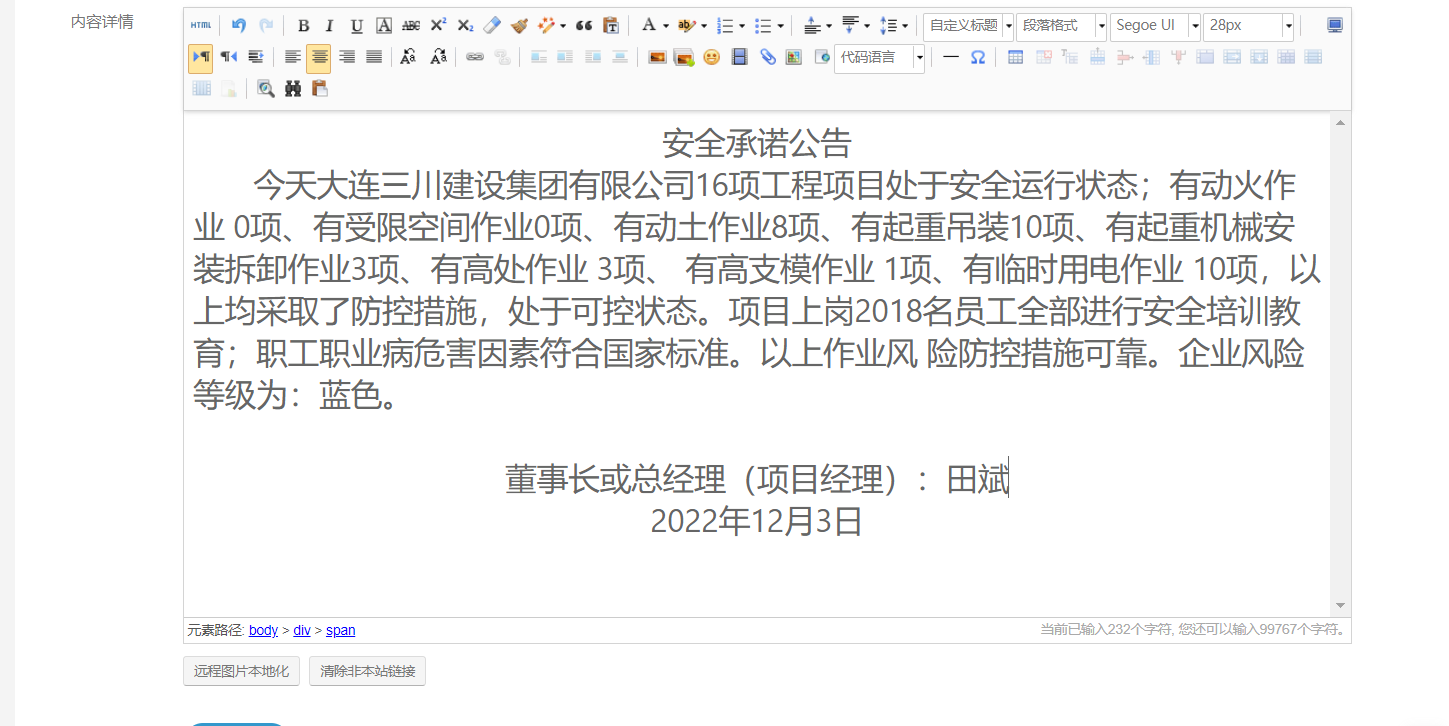Screen dimensions: 1449x726
Task: Insert special character with Omega icon
Action: (978, 57)
